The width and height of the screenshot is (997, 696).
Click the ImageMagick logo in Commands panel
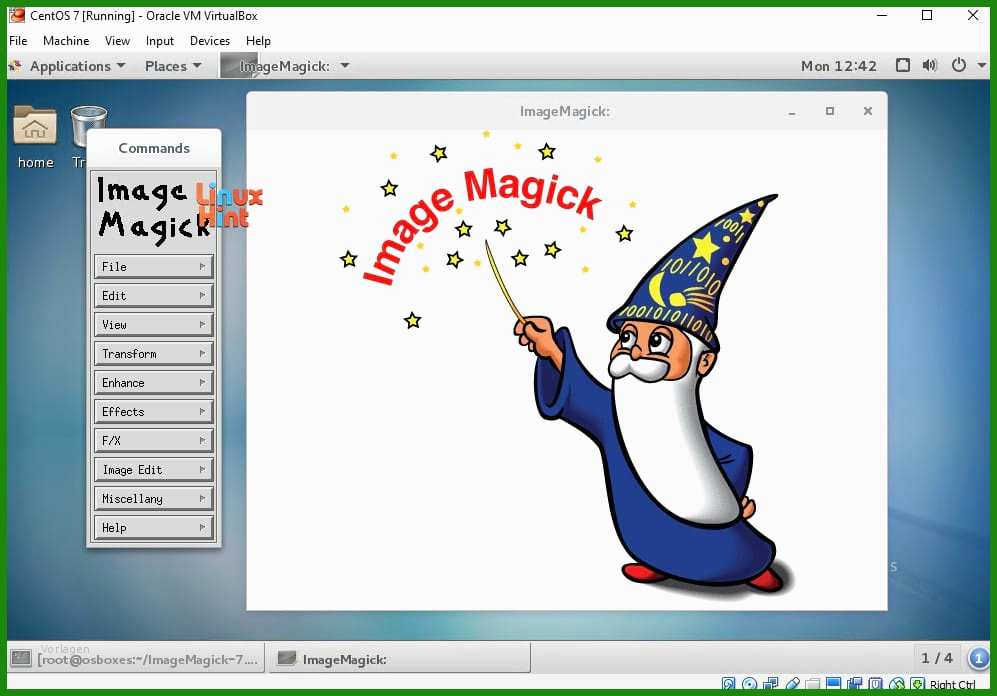tap(154, 210)
